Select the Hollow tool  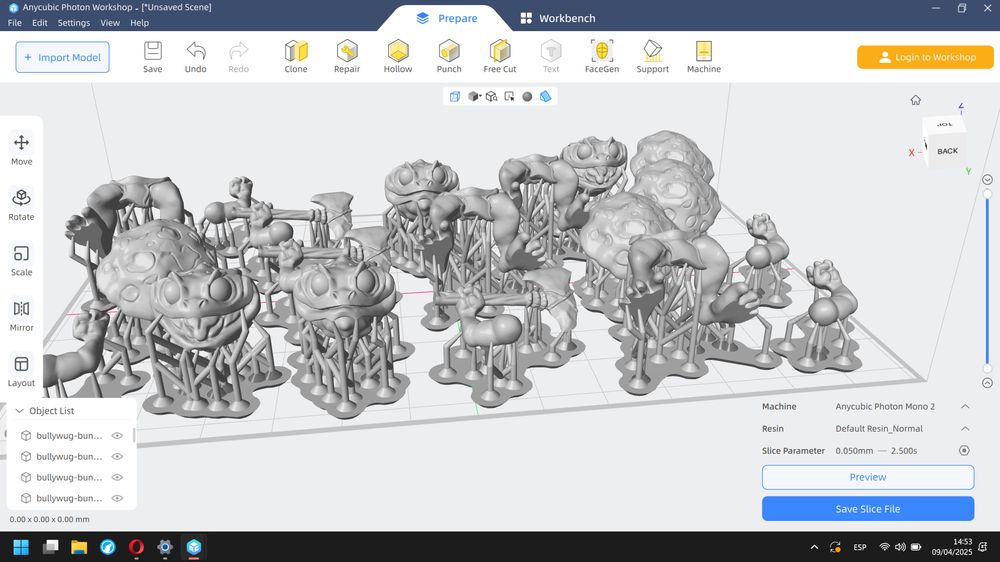pos(398,56)
